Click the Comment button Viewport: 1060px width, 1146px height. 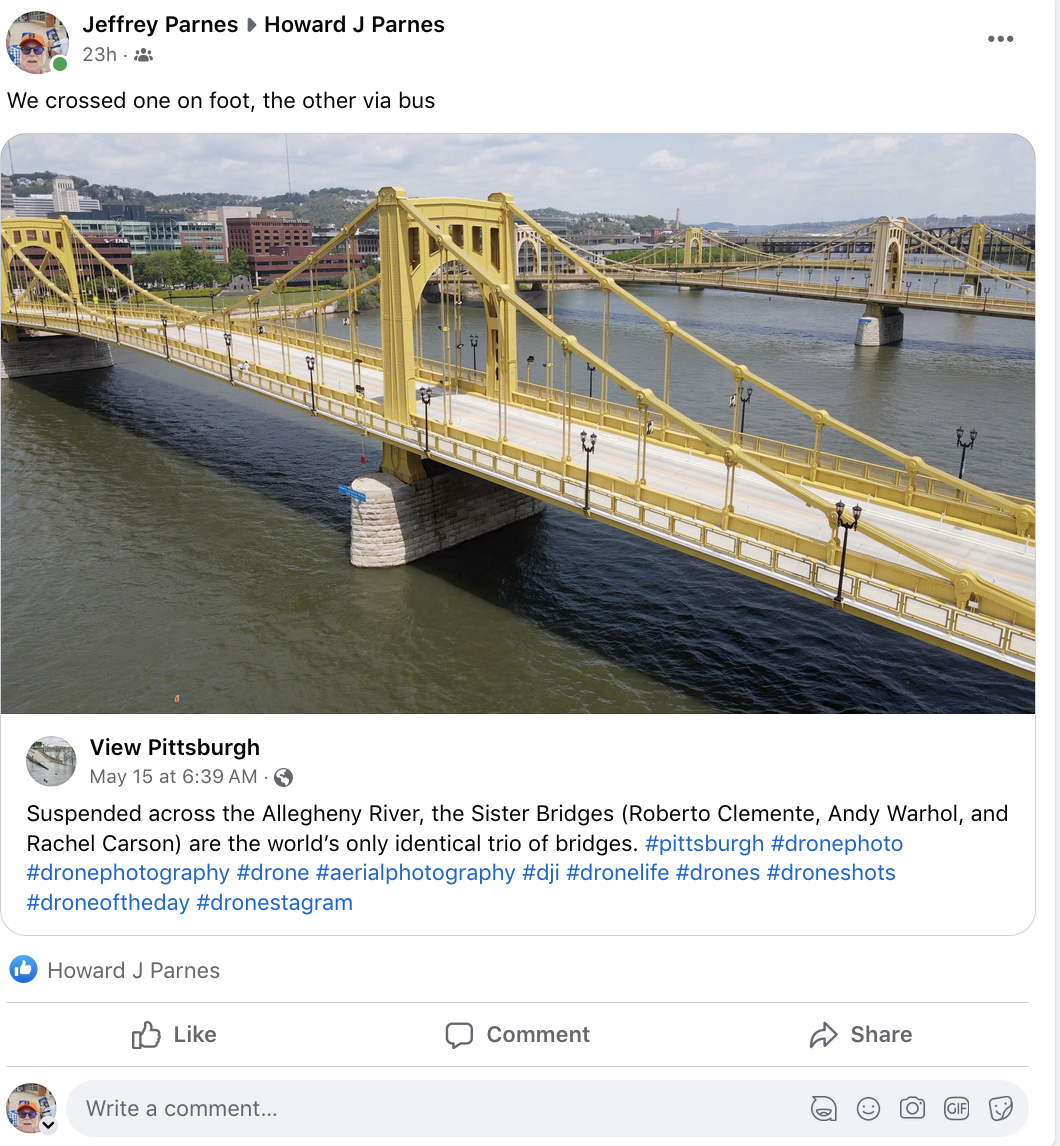click(x=517, y=1034)
